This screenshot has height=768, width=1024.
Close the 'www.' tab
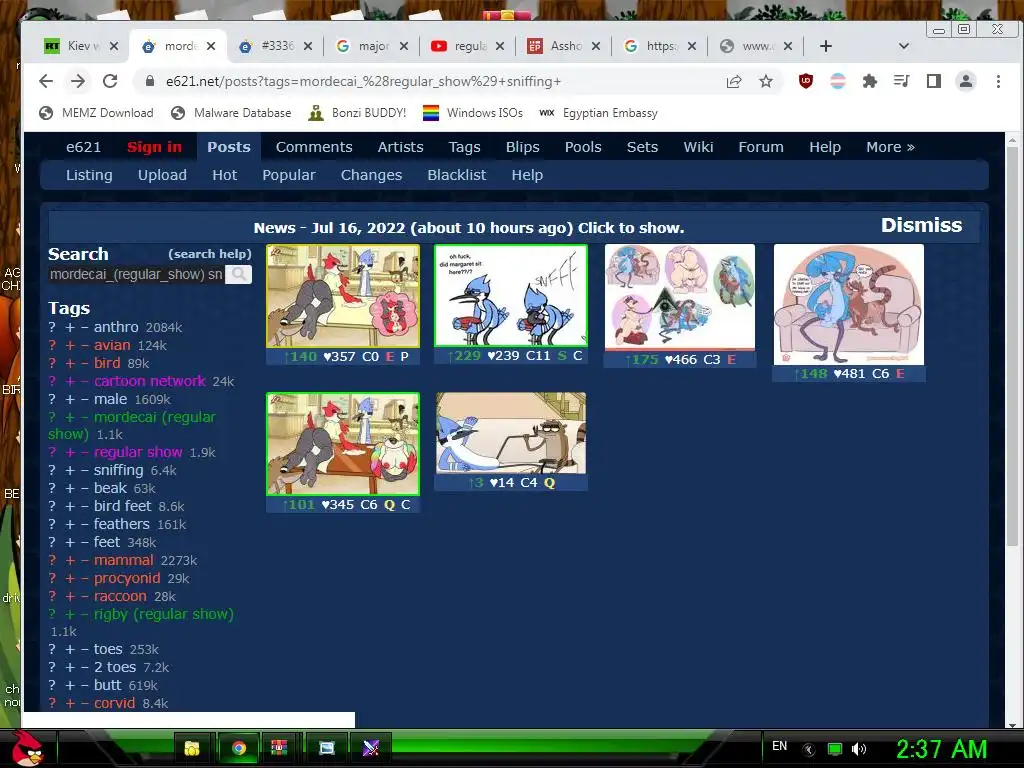coord(788,46)
